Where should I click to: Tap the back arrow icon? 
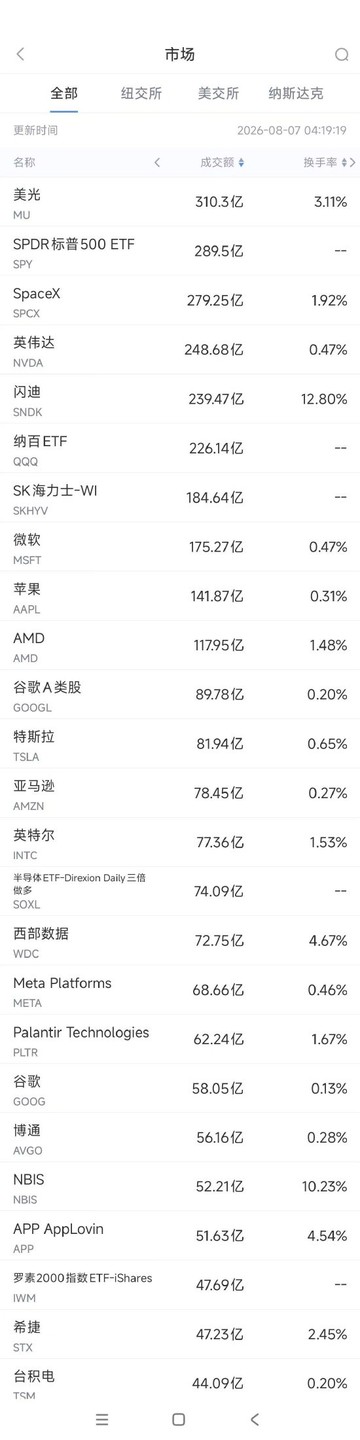20,54
